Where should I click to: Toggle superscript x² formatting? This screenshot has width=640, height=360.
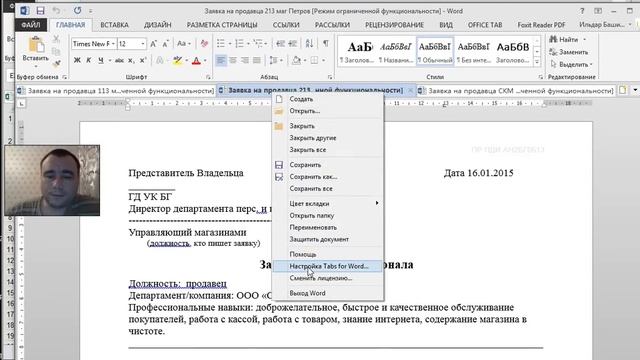coord(143,60)
